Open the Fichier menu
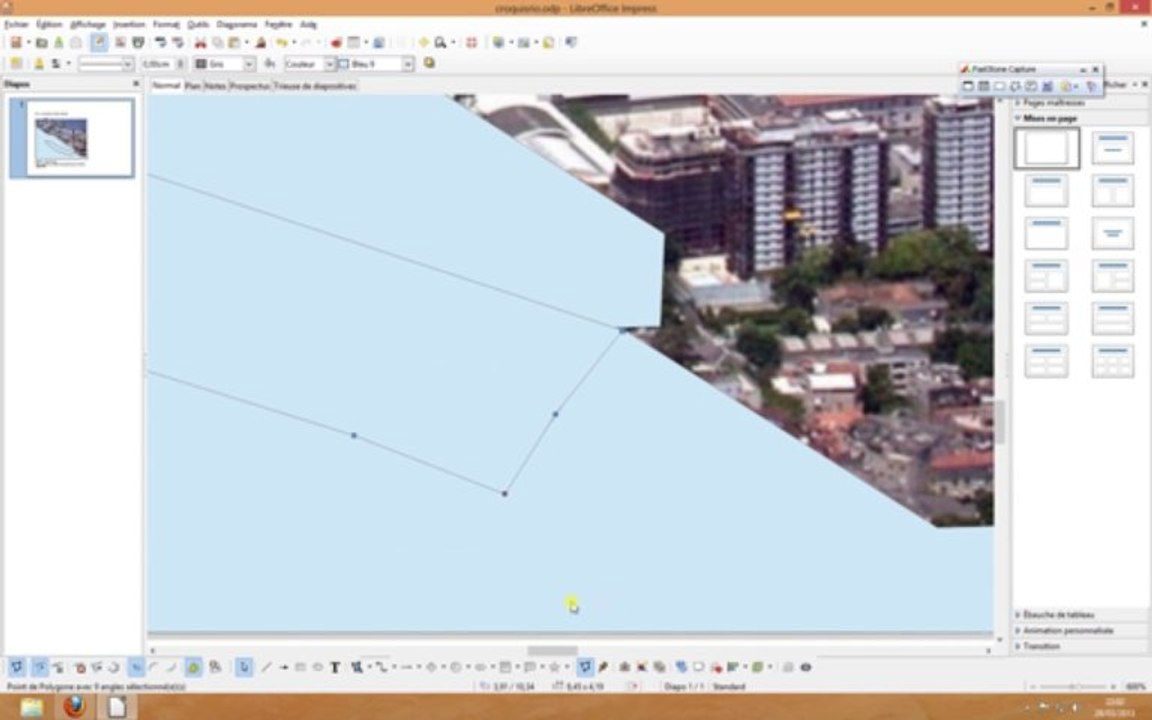 point(15,24)
